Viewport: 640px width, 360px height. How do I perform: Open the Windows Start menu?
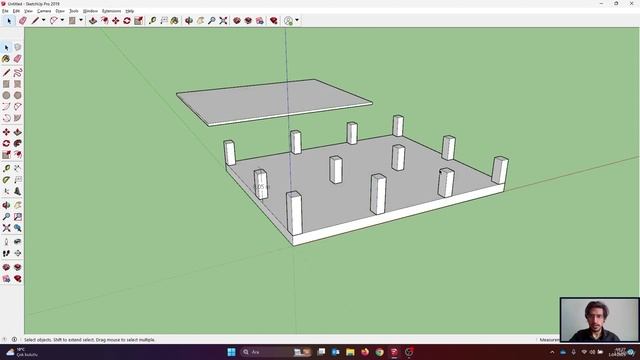point(231,352)
